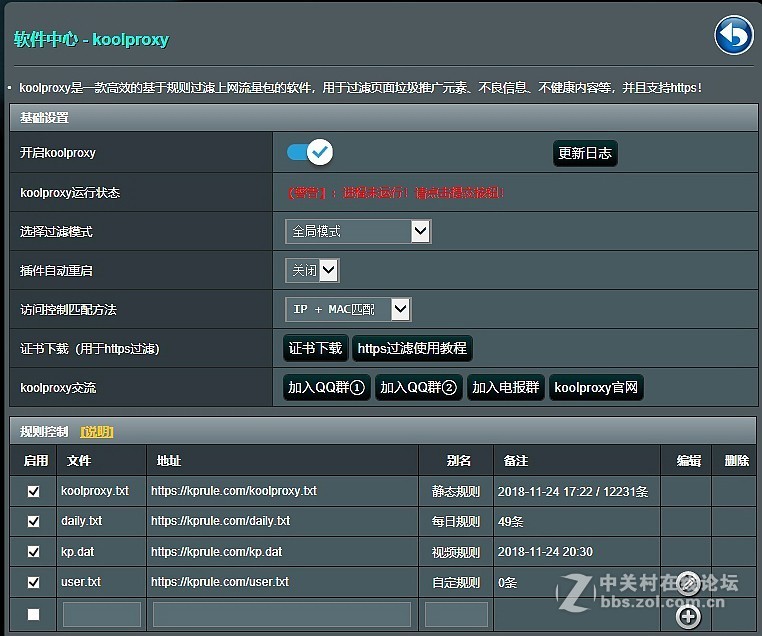Click the yellow 说明 link
This screenshot has height=636, width=762.
click(97, 431)
